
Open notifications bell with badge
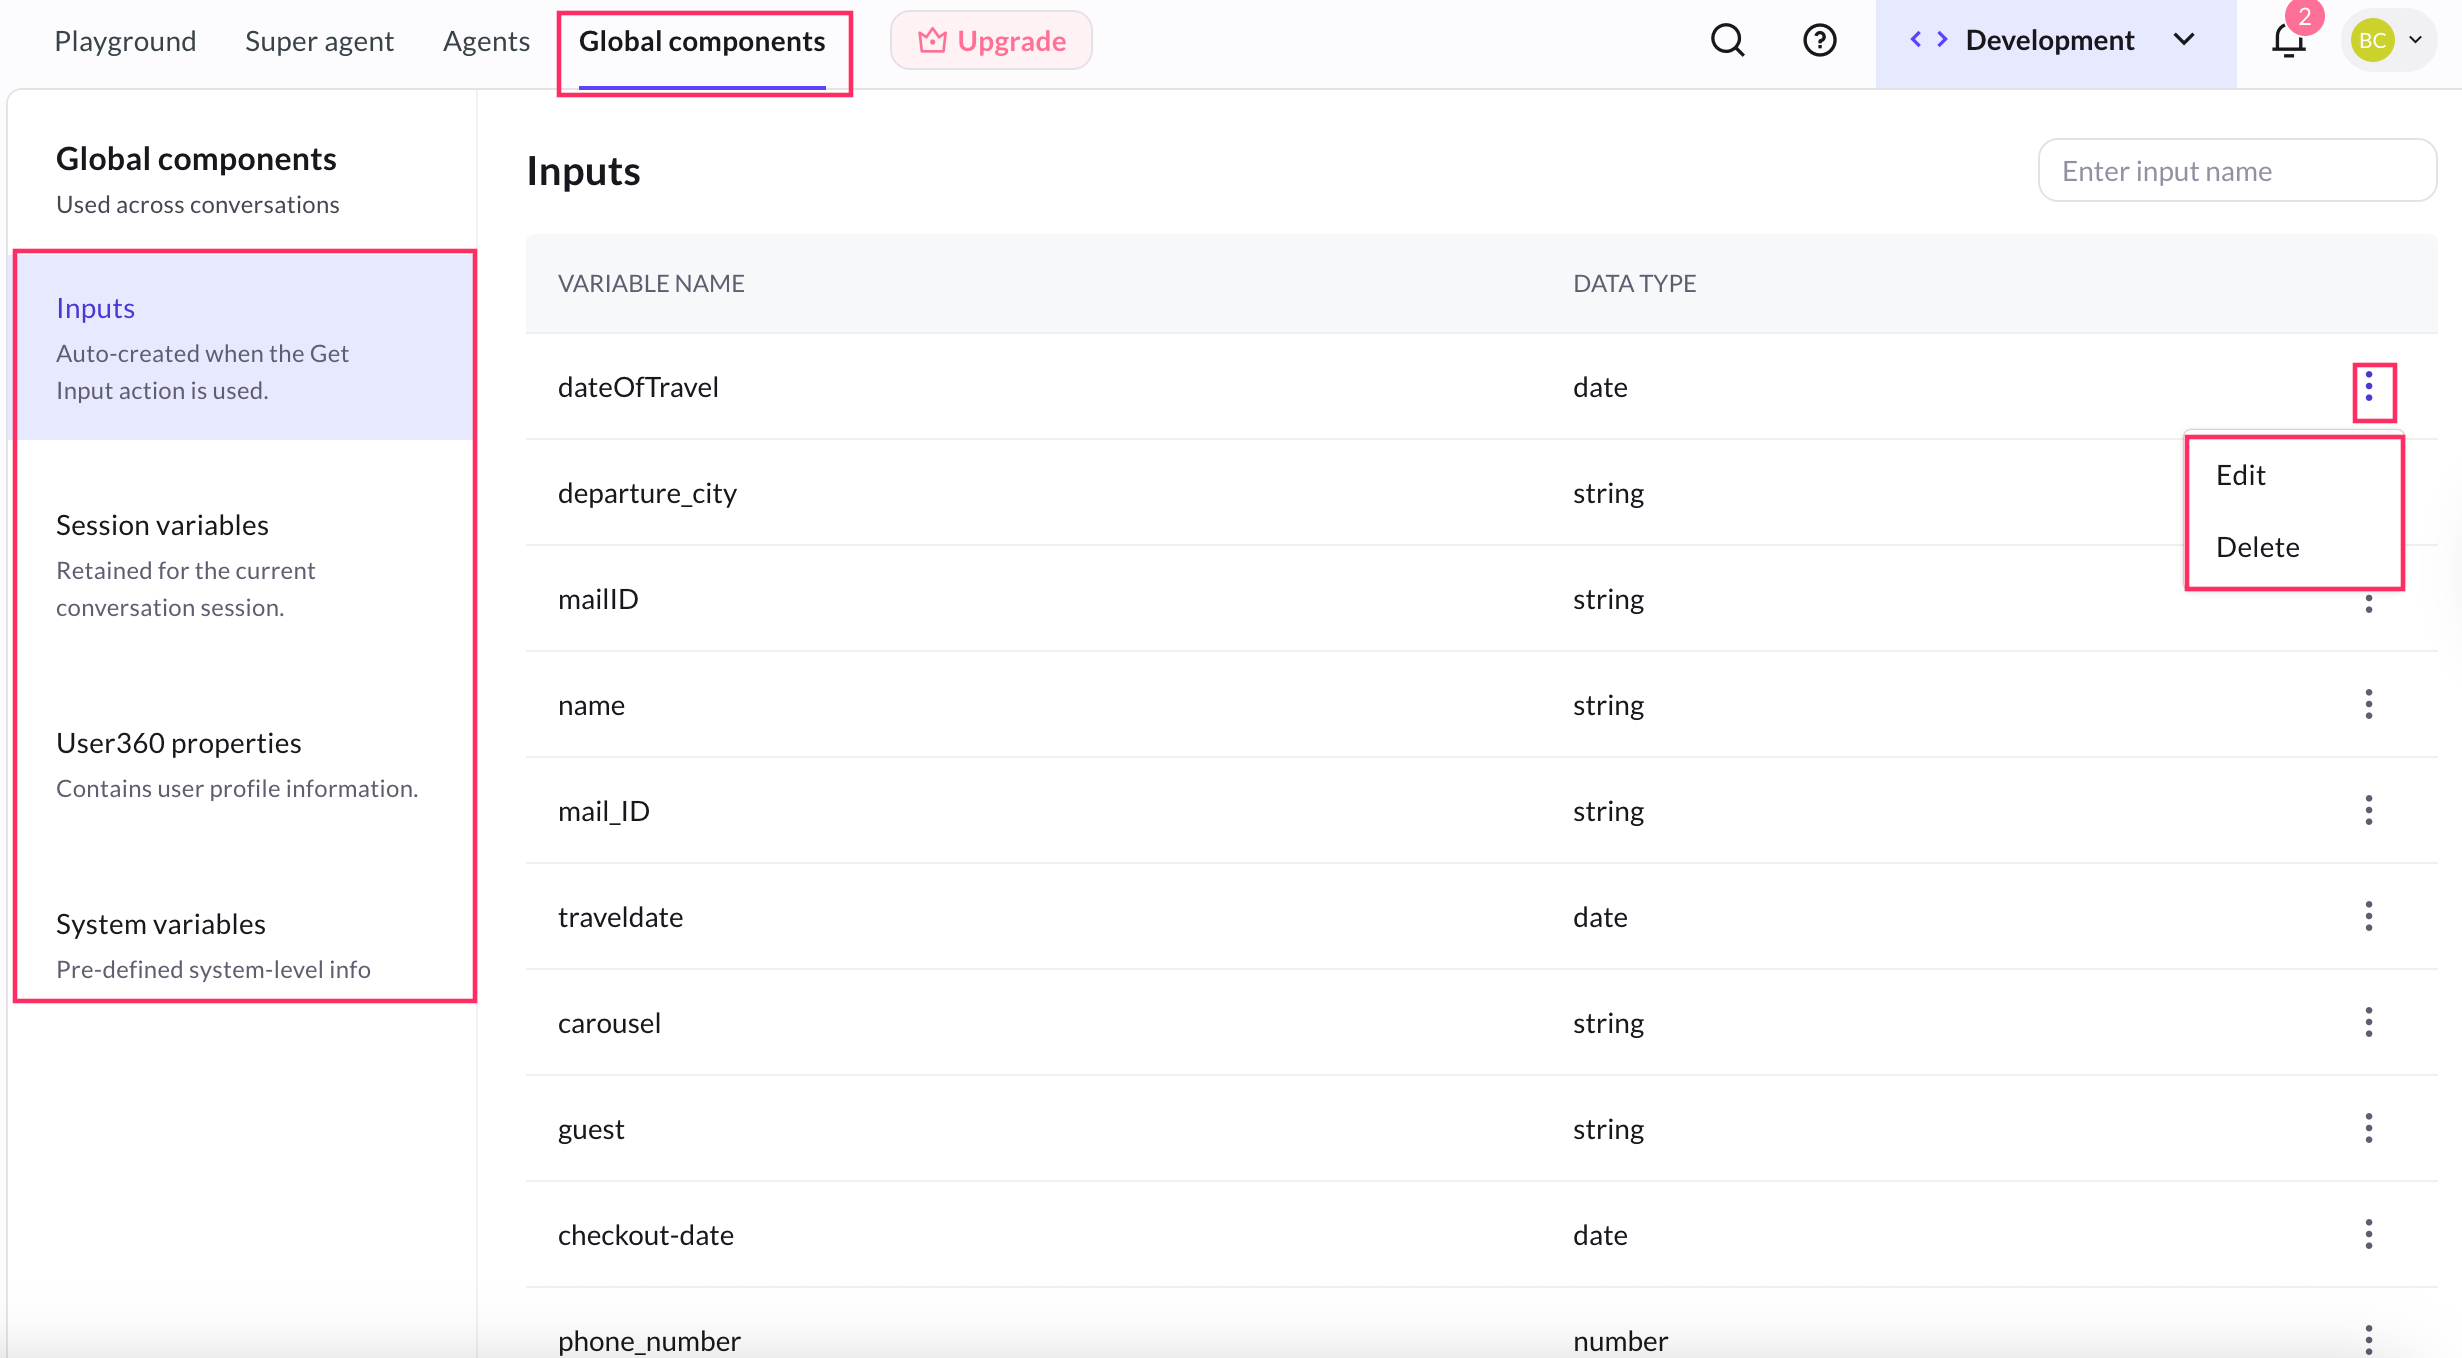coord(2288,41)
